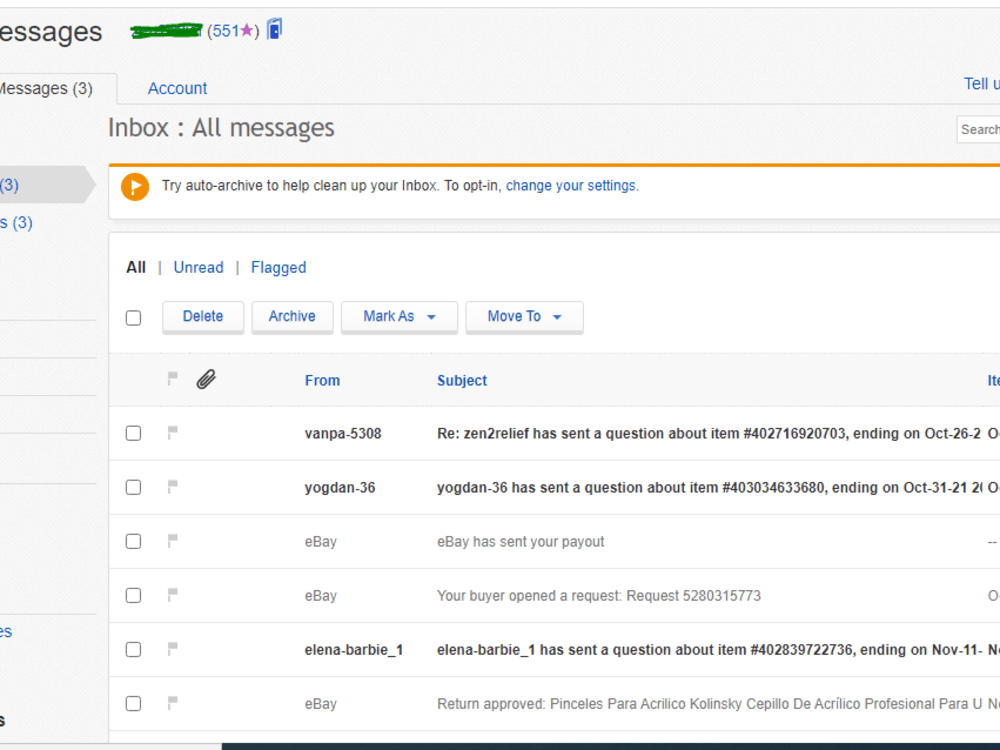This screenshot has width=1000, height=750.
Task: Flag the yogdan-36 message
Action: pyautogui.click(x=172, y=487)
